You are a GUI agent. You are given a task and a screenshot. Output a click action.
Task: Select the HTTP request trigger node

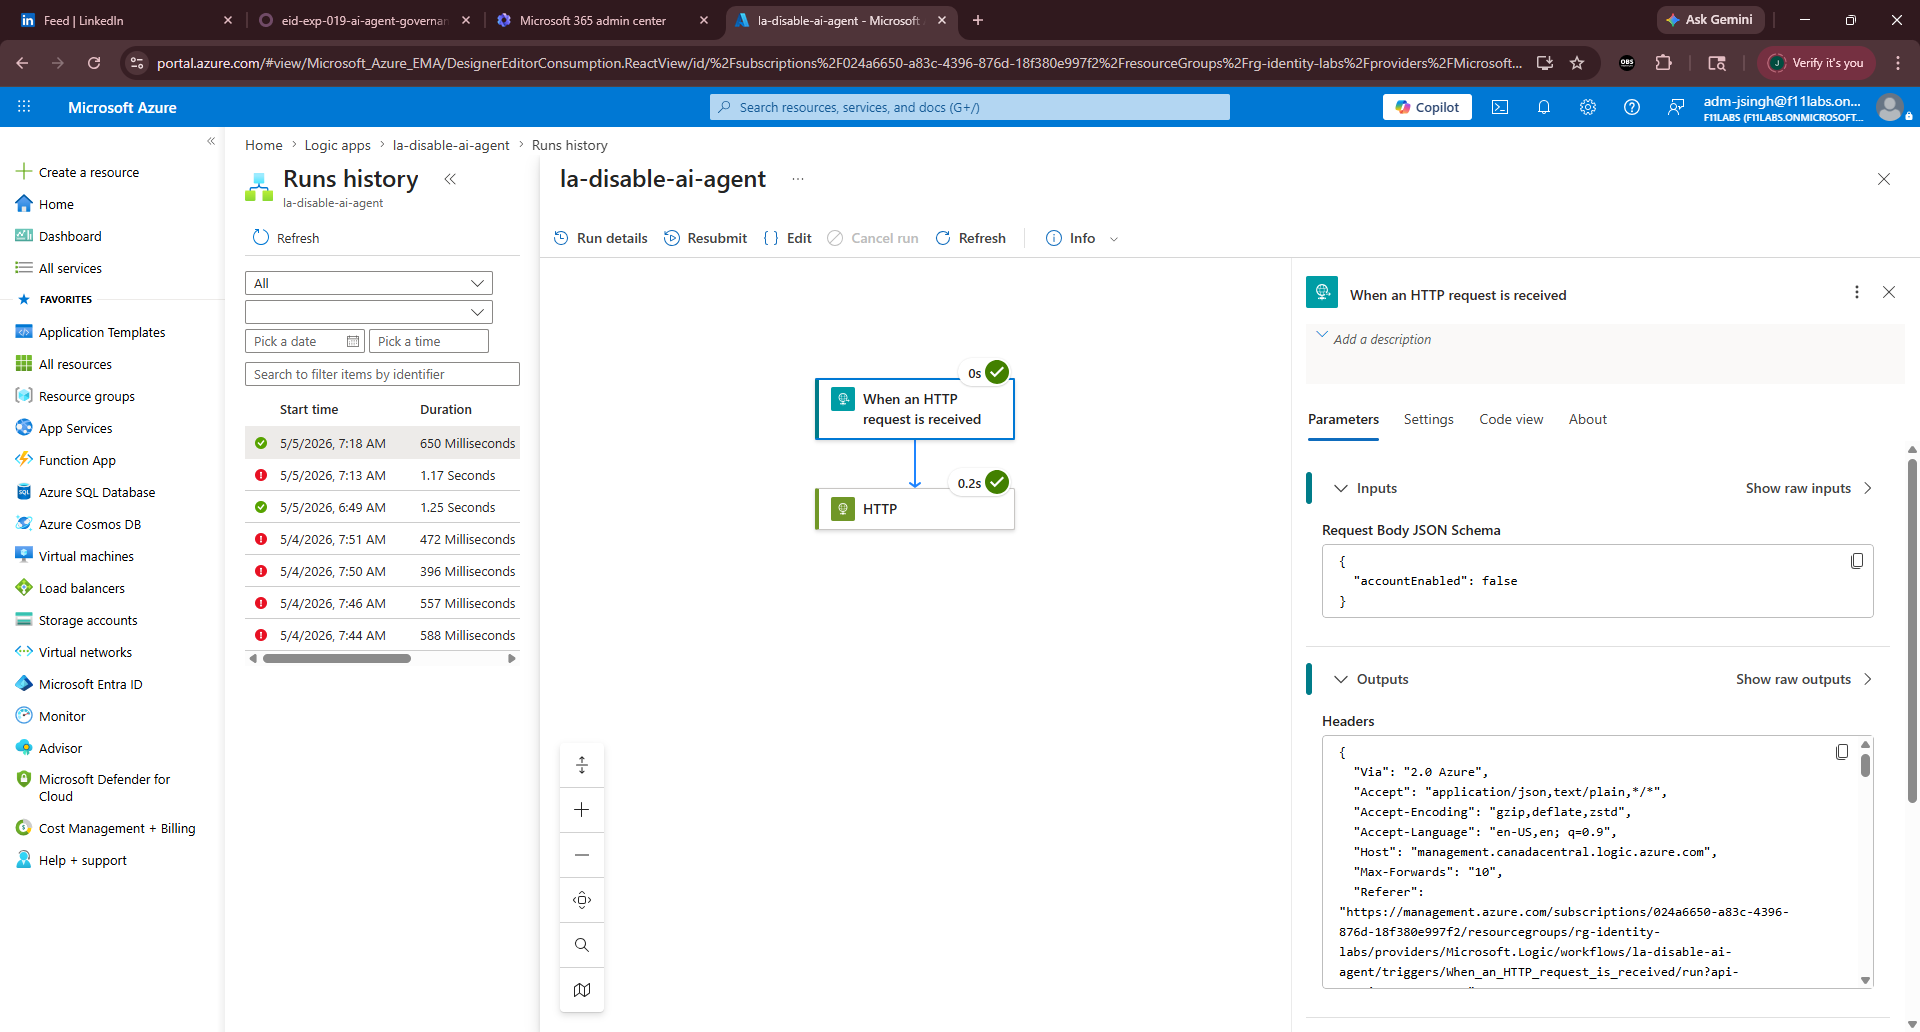[915, 409]
